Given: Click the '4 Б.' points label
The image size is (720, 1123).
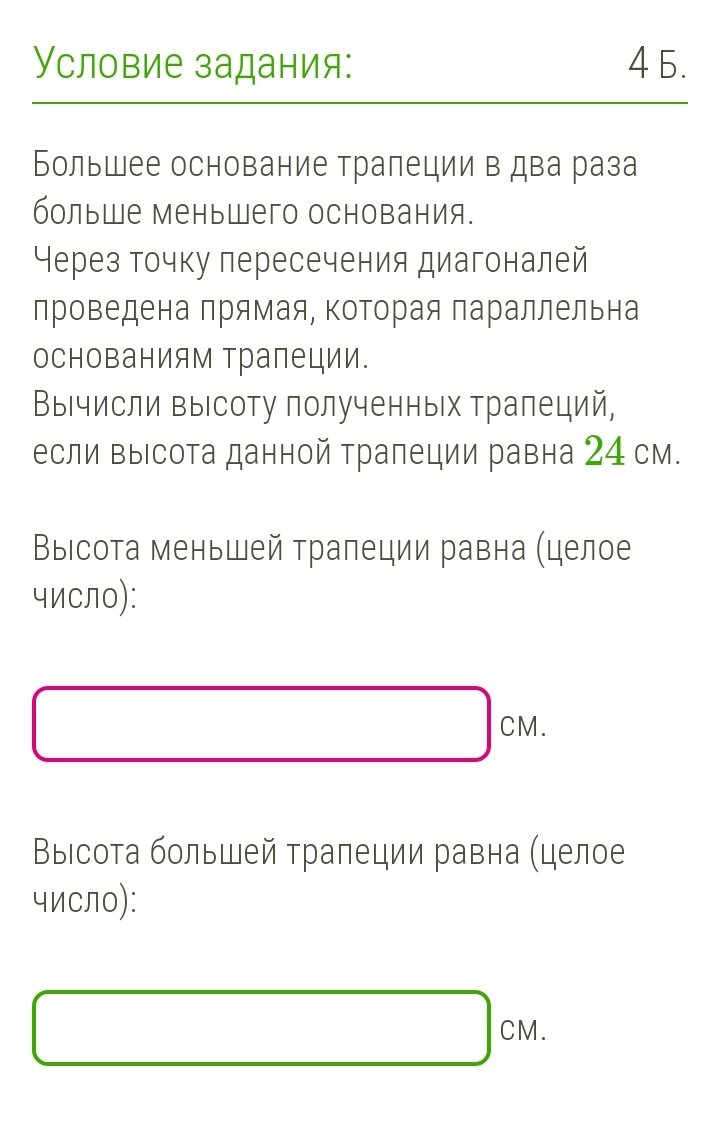Looking at the screenshot, I should tap(657, 64).
